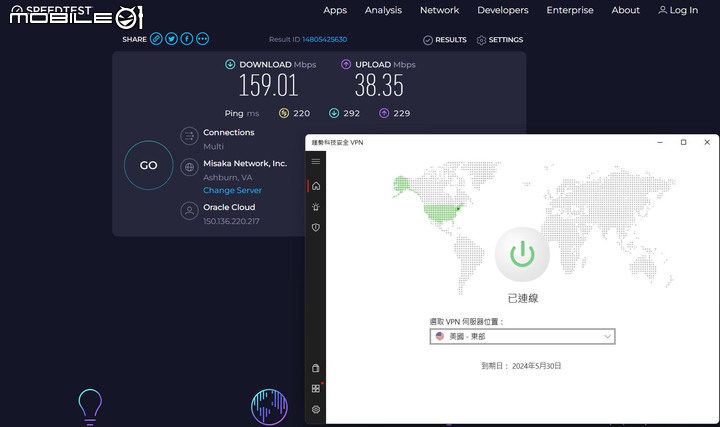Open more share options icon
720x427 pixels.
pos(202,39)
